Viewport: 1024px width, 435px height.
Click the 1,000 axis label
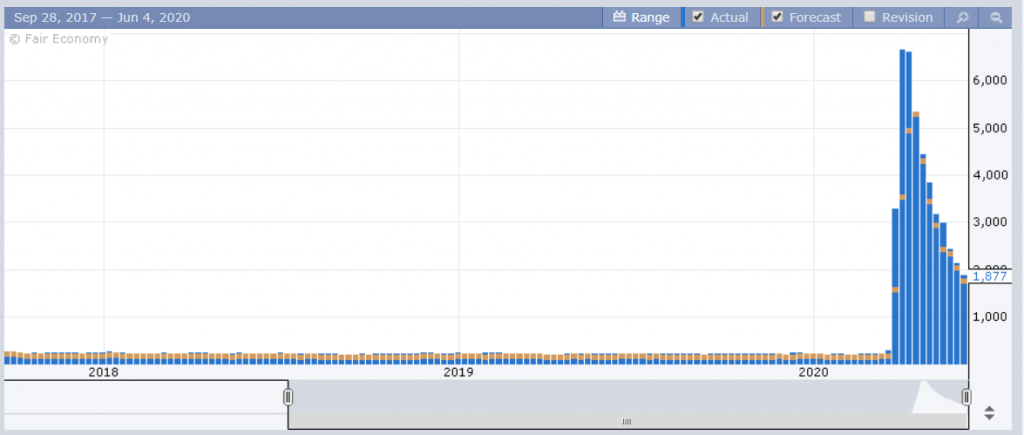(x=990, y=317)
